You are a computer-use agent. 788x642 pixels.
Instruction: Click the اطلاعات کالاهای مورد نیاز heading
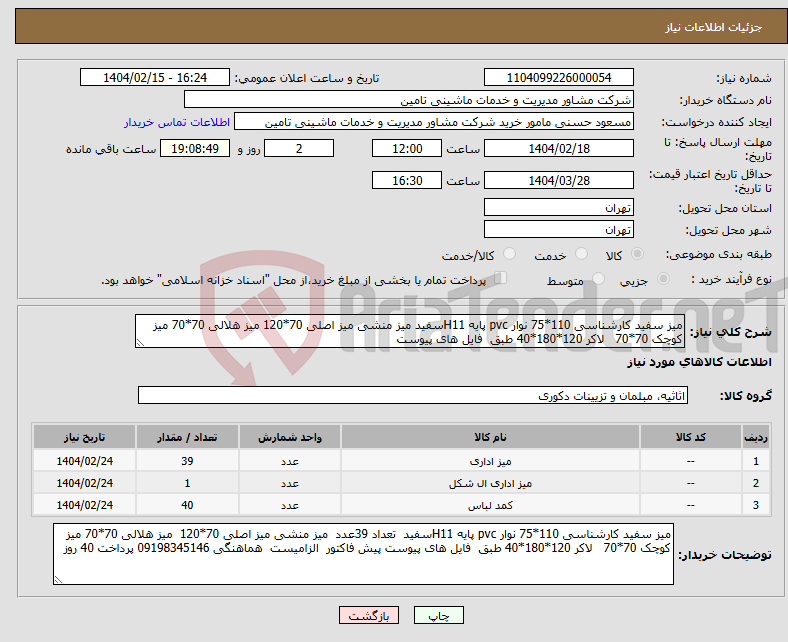[x=699, y=362]
